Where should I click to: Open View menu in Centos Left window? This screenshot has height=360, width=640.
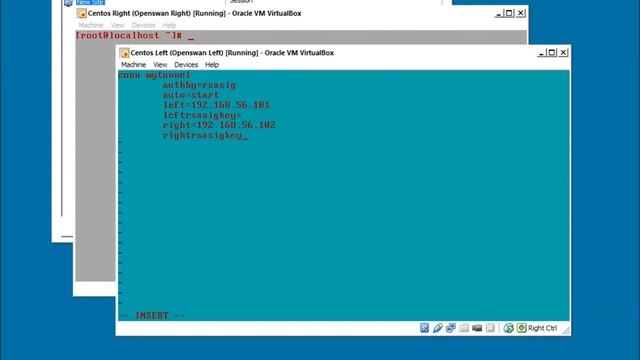pyautogui.click(x=160, y=65)
